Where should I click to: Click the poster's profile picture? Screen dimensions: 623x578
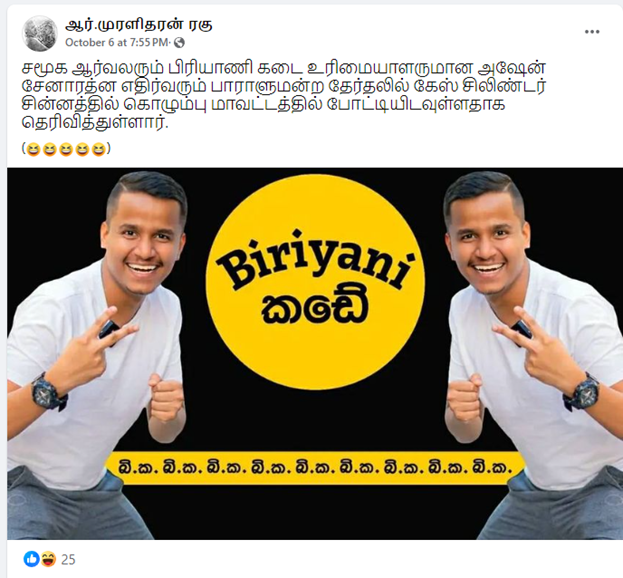pos(39,34)
